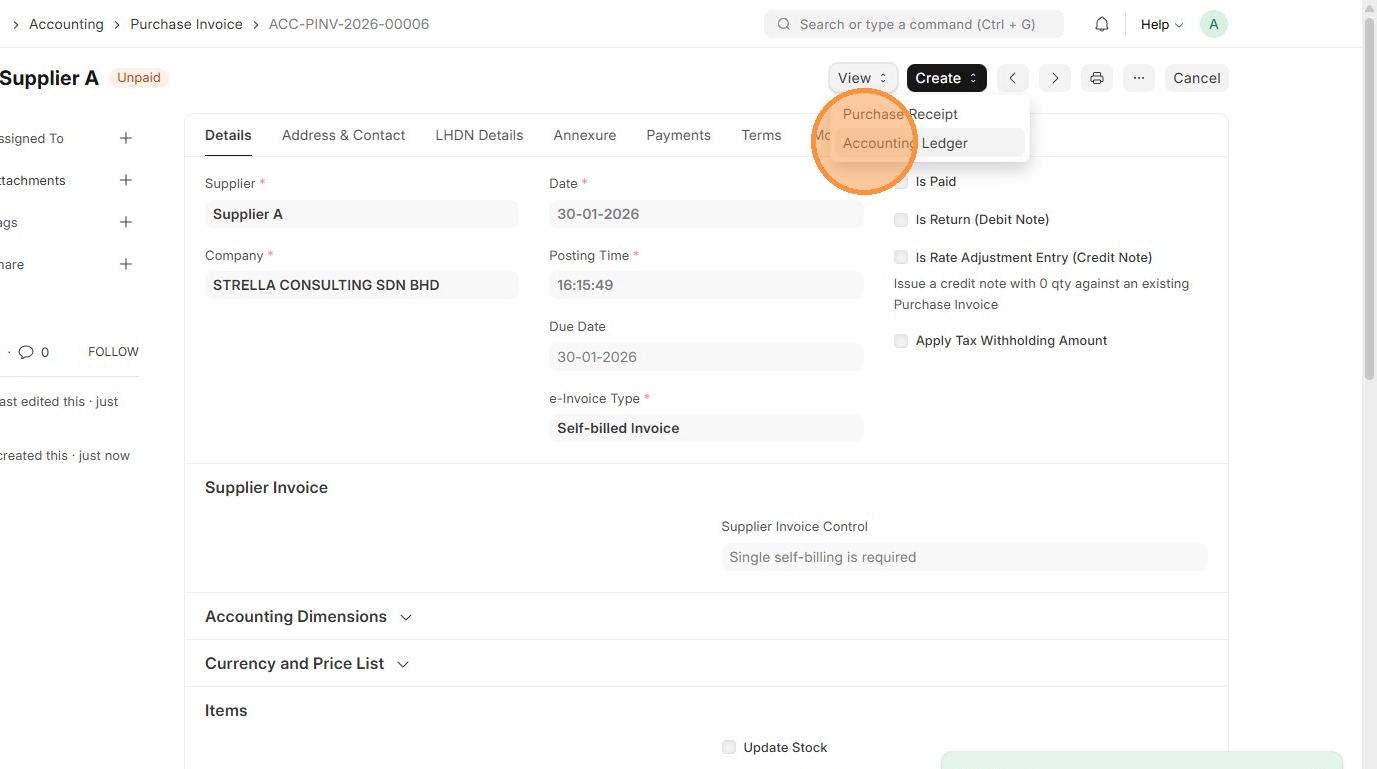Add a tag with plus icon
The width and height of the screenshot is (1377, 769).
[x=126, y=222]
